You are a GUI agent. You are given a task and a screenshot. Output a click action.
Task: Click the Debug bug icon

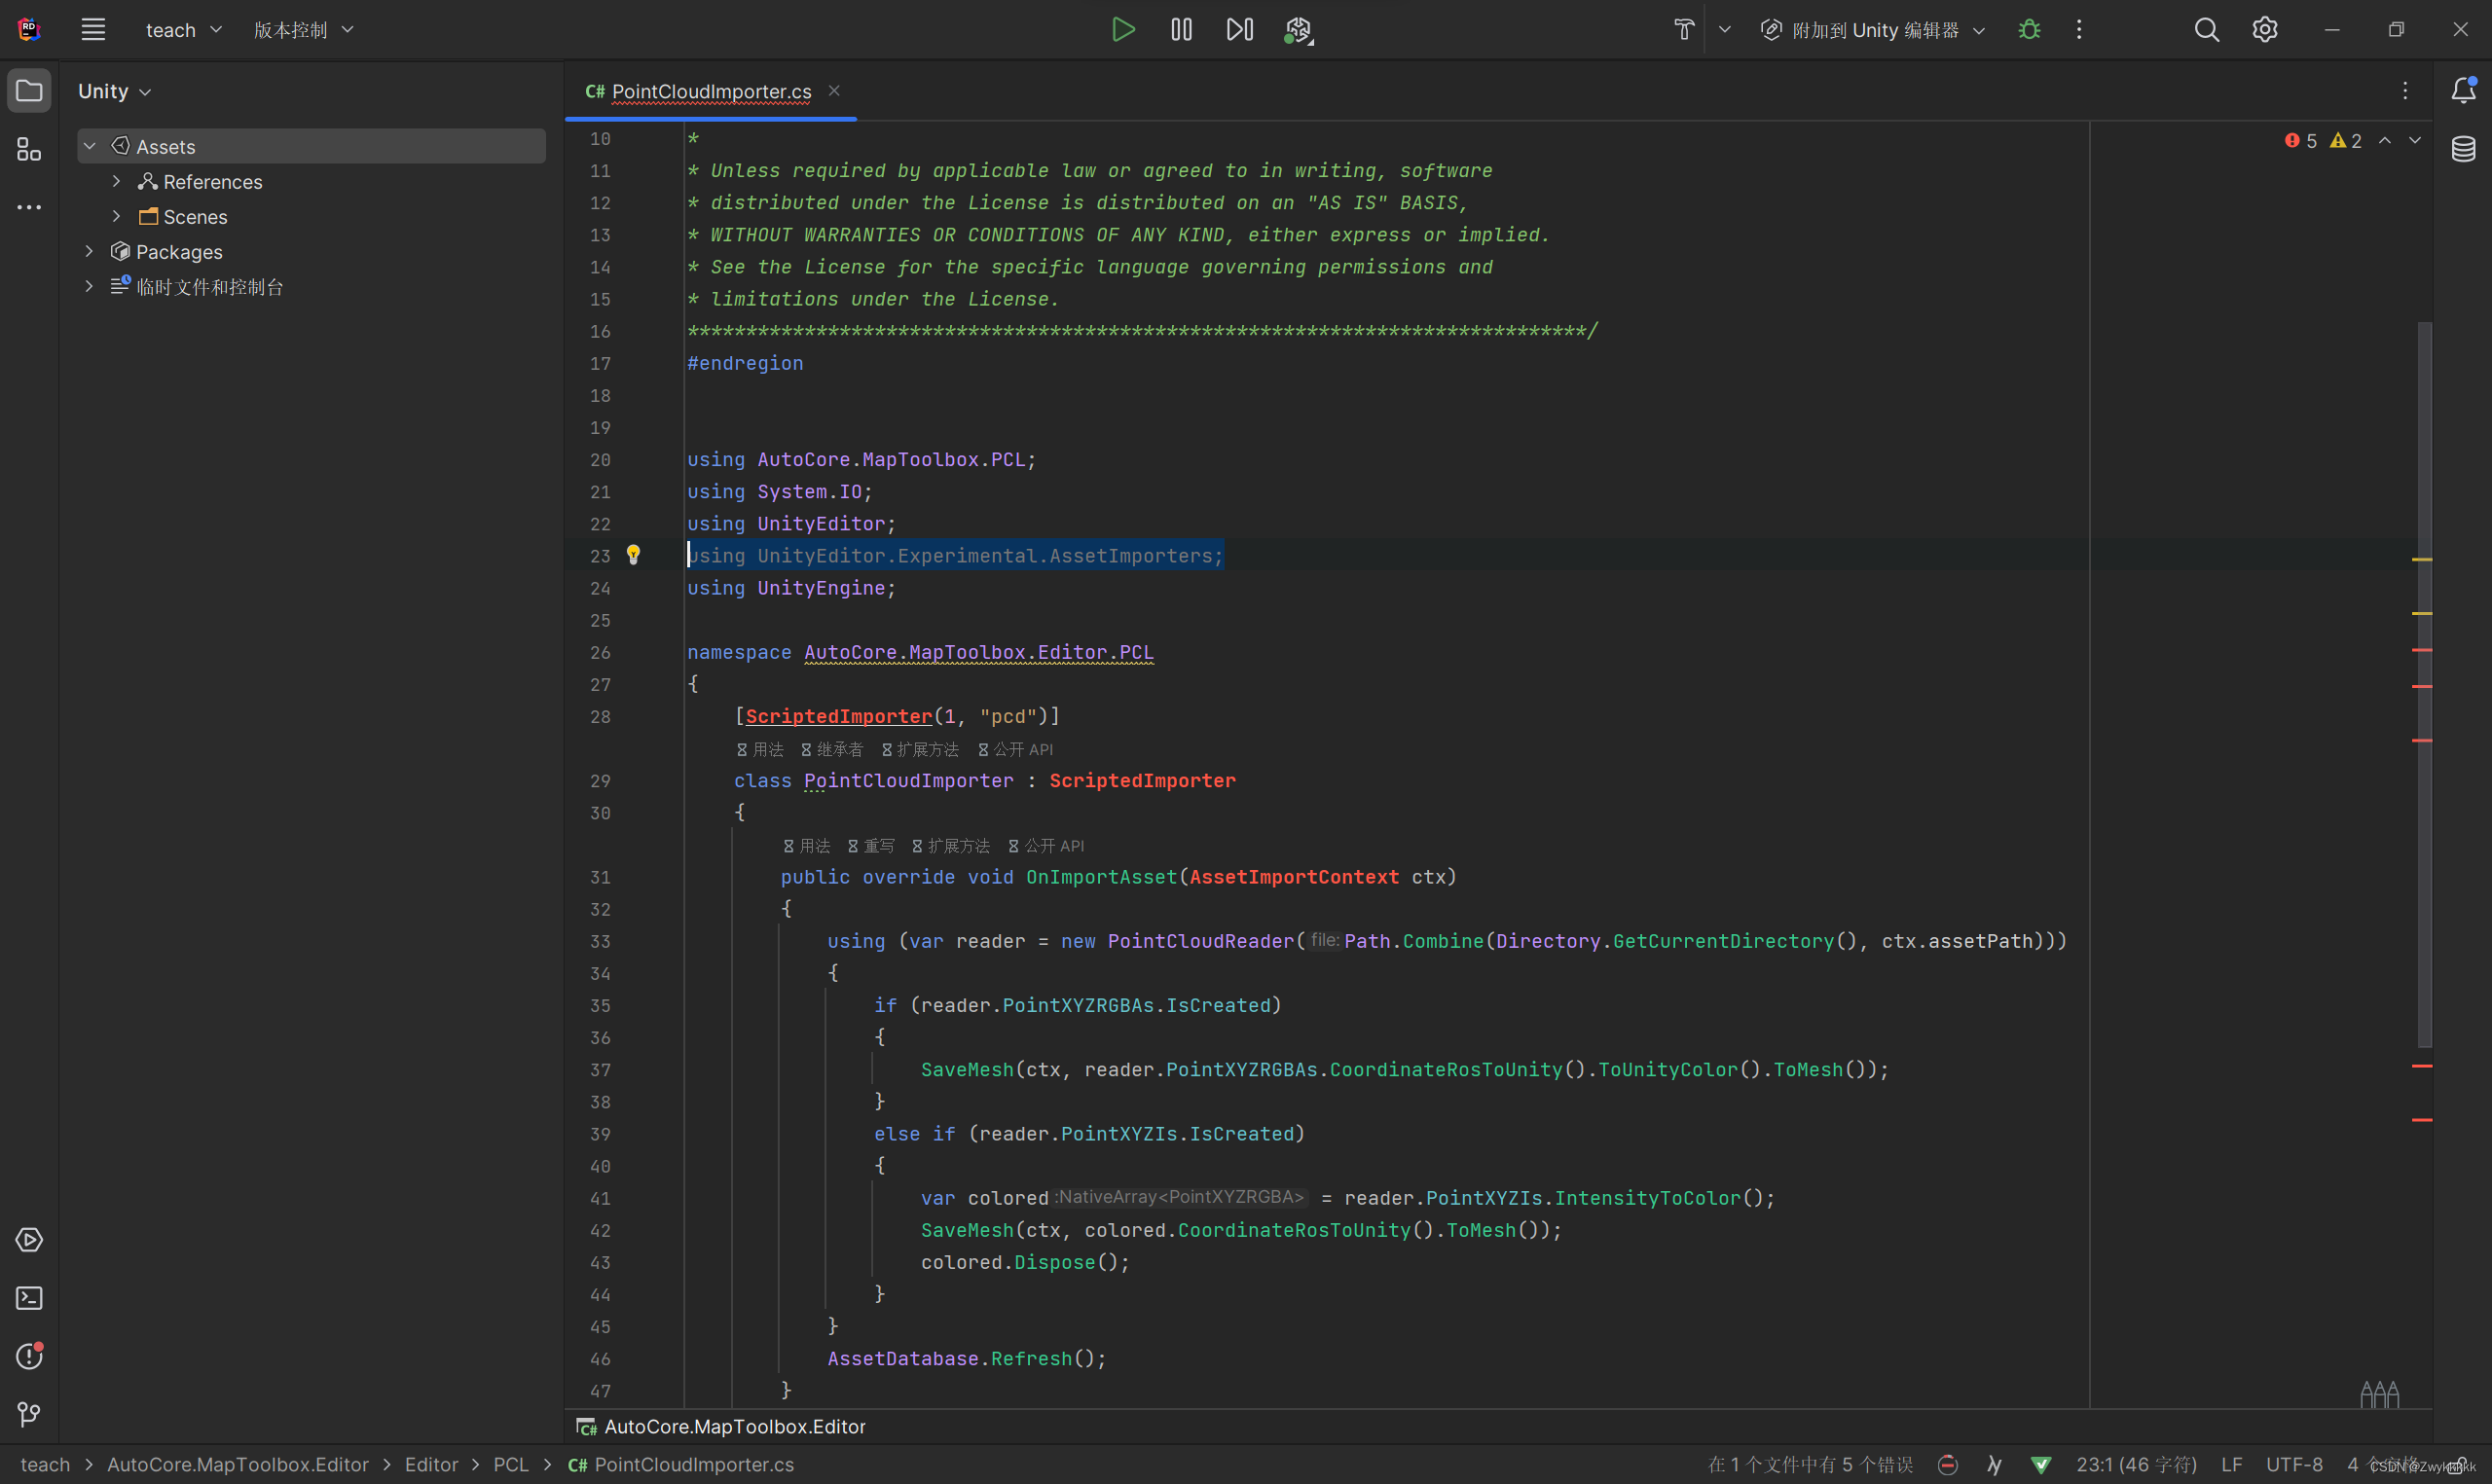coord(2029,30)
